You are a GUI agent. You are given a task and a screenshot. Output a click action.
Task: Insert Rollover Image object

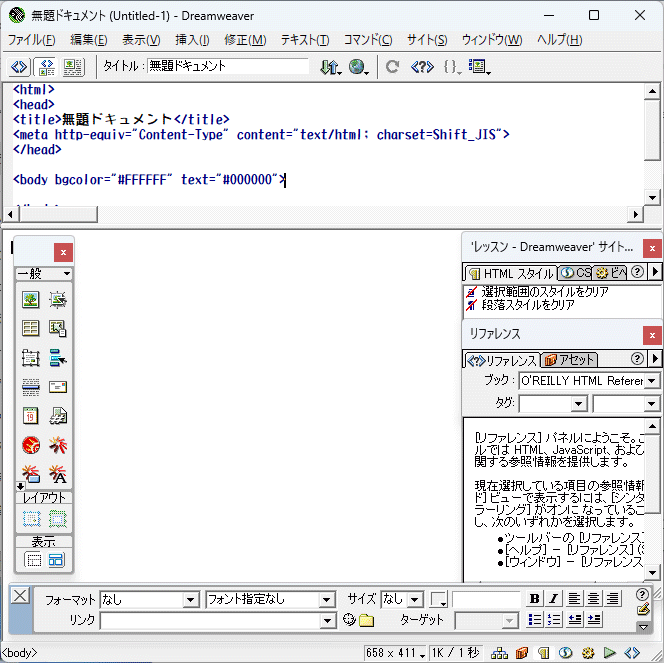pyautogui.click(x=58, y=299)
